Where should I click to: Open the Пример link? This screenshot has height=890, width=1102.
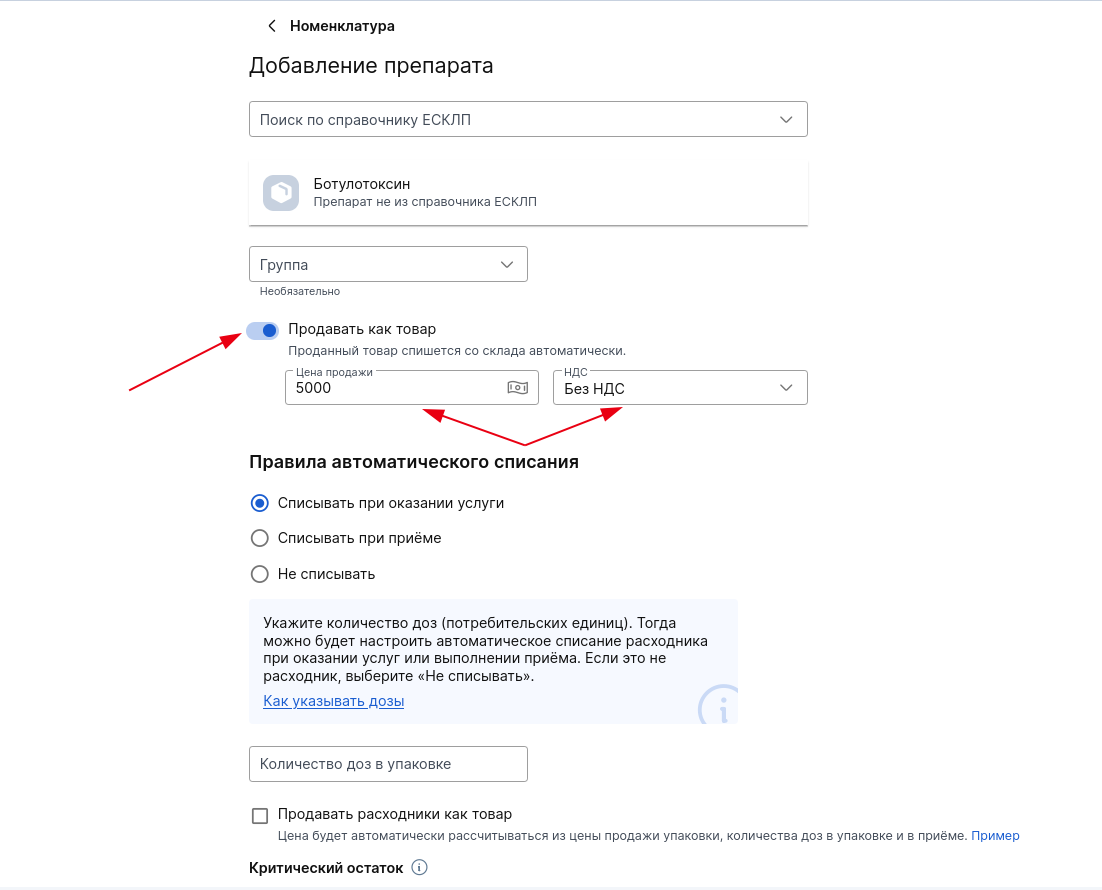click(995, 835)
